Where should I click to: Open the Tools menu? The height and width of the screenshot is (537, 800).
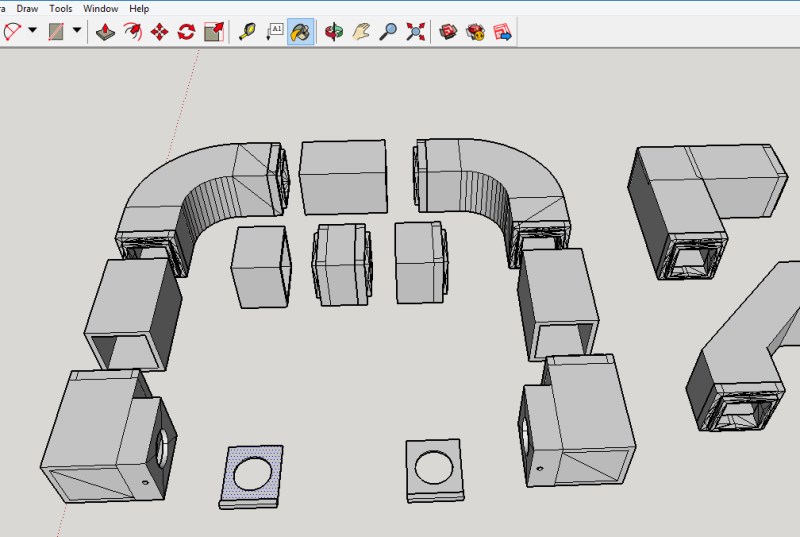click(61, 9)
